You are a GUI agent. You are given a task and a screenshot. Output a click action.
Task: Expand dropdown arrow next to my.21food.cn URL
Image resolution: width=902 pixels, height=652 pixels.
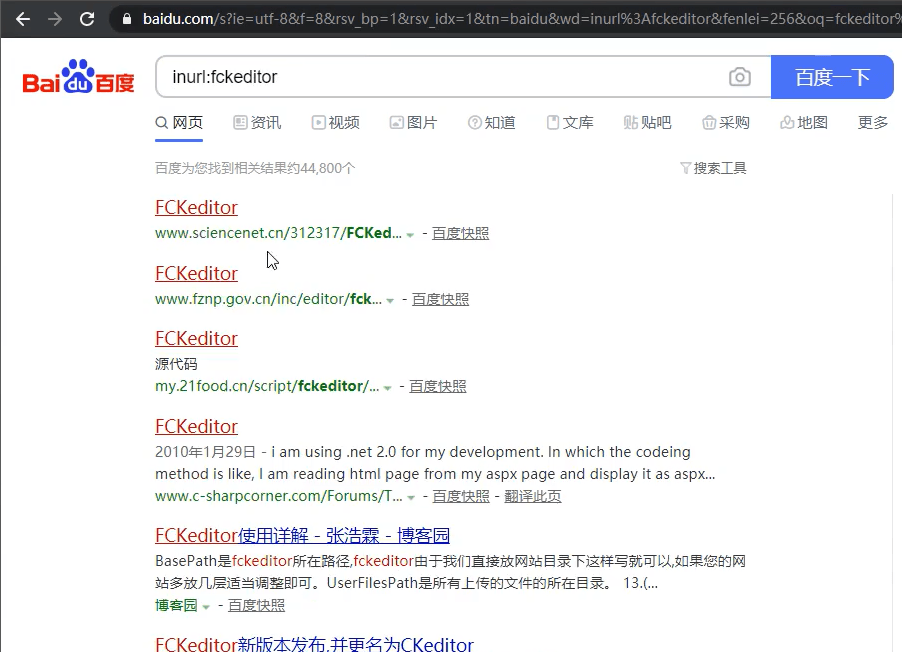[x=388, y=387]
